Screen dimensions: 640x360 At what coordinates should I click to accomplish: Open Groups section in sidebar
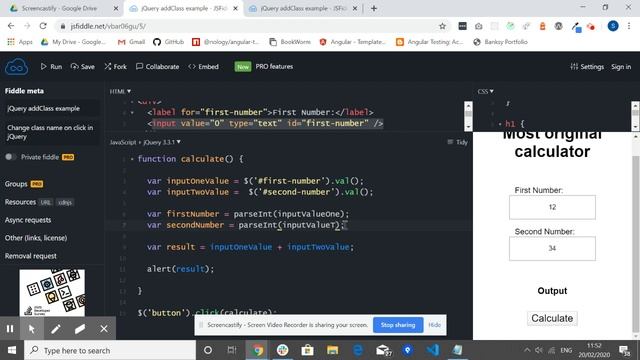click(x=16, y=184)
